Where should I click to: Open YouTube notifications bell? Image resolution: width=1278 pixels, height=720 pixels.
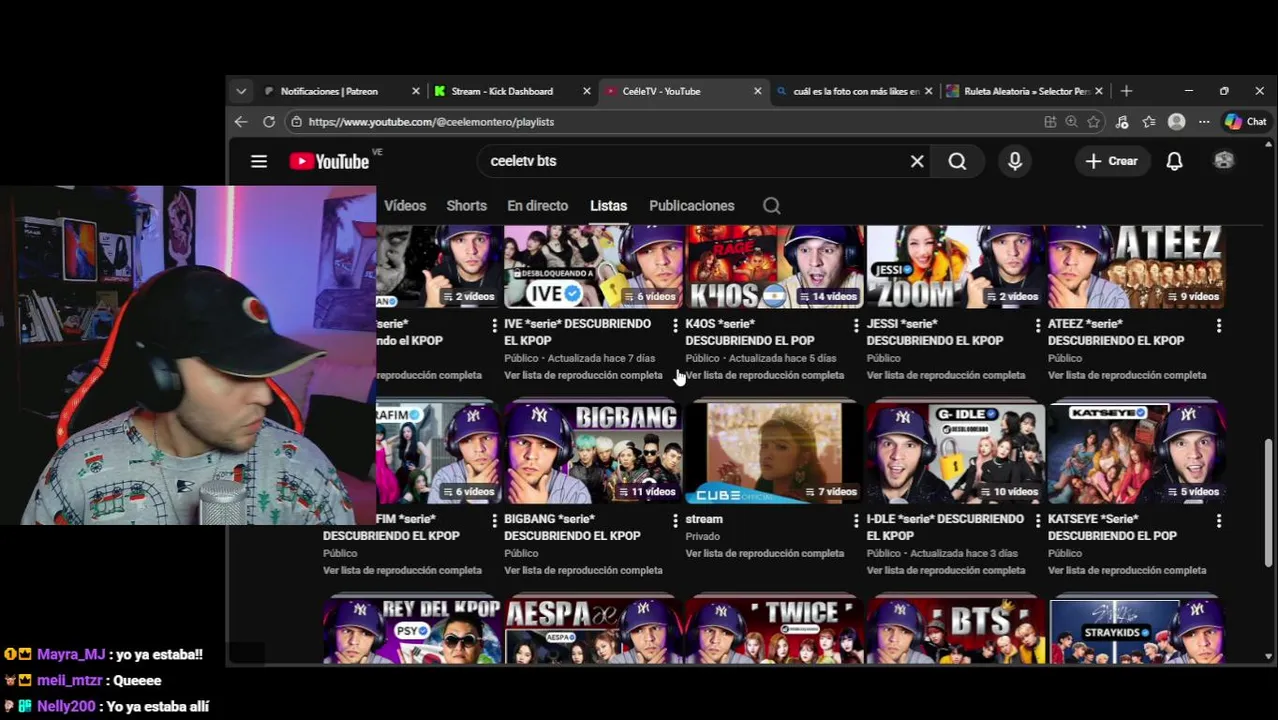[1174, 161]
